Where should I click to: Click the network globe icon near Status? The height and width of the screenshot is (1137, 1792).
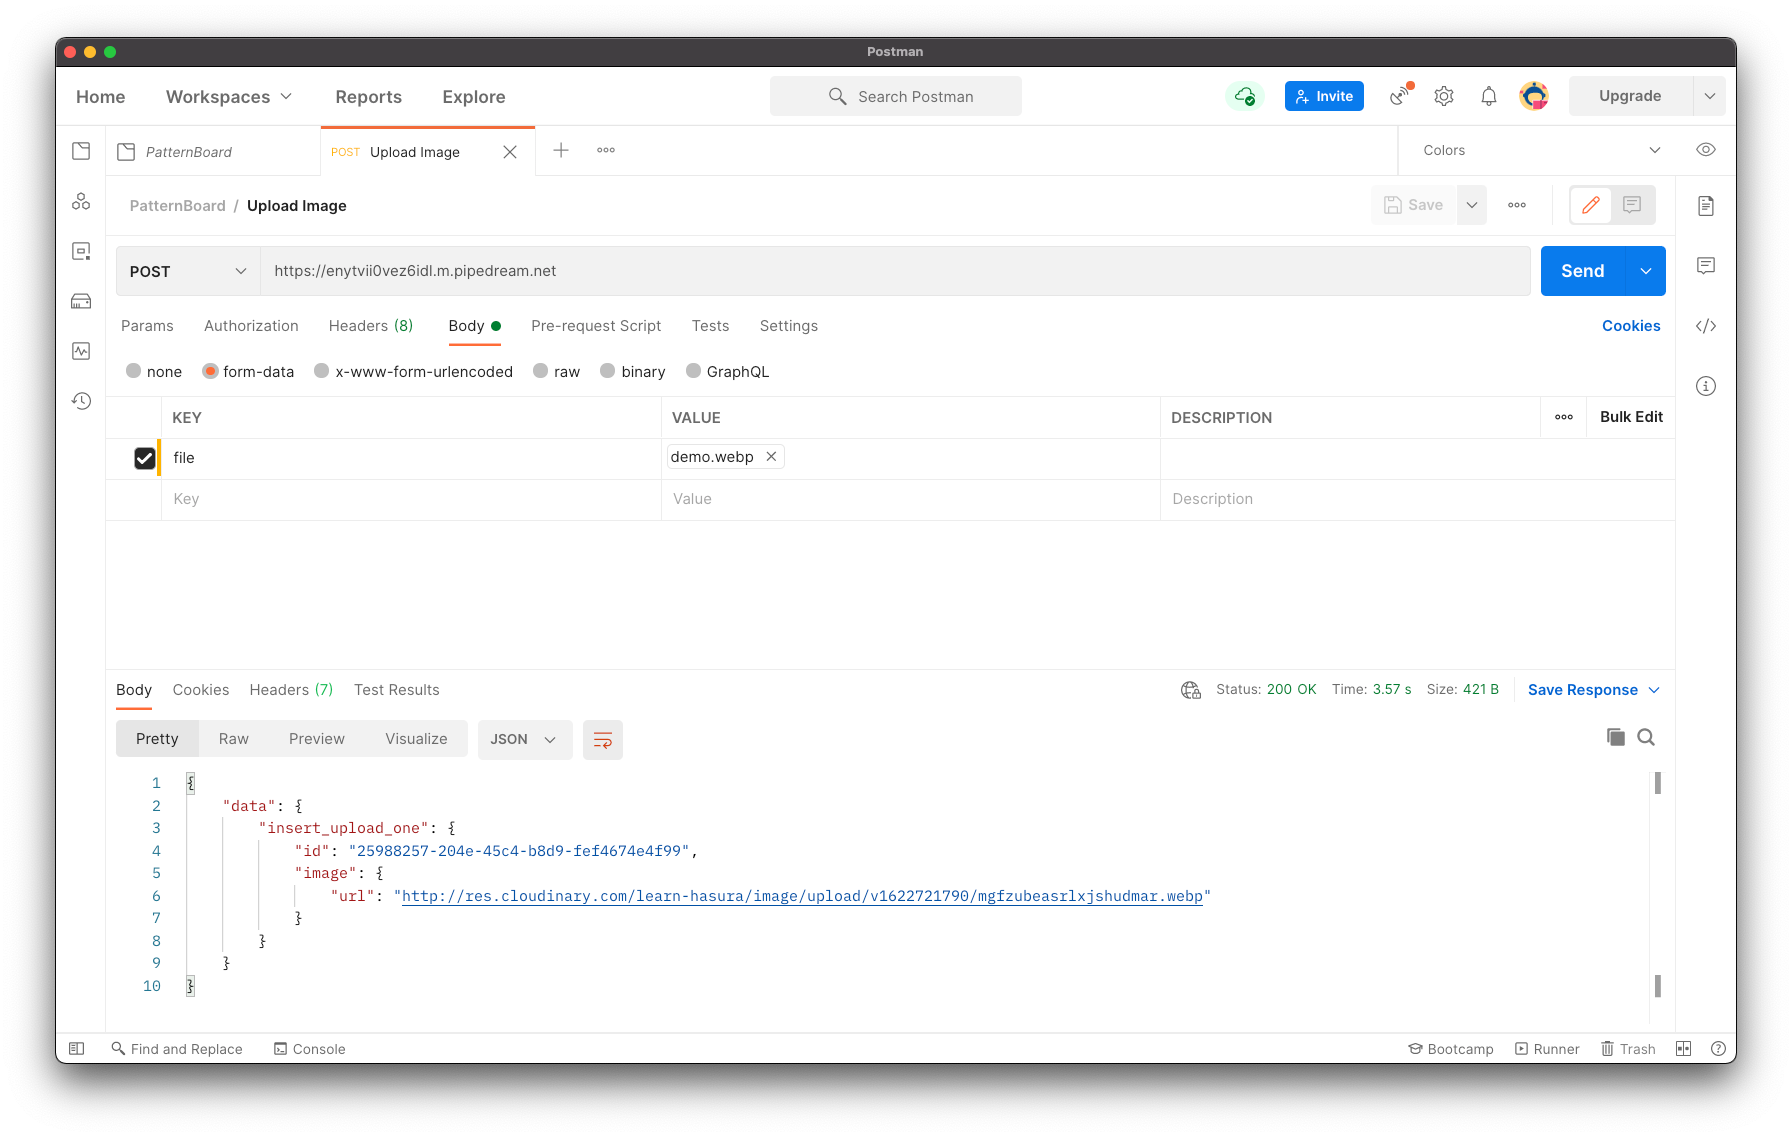click(x=1190, y=690)
